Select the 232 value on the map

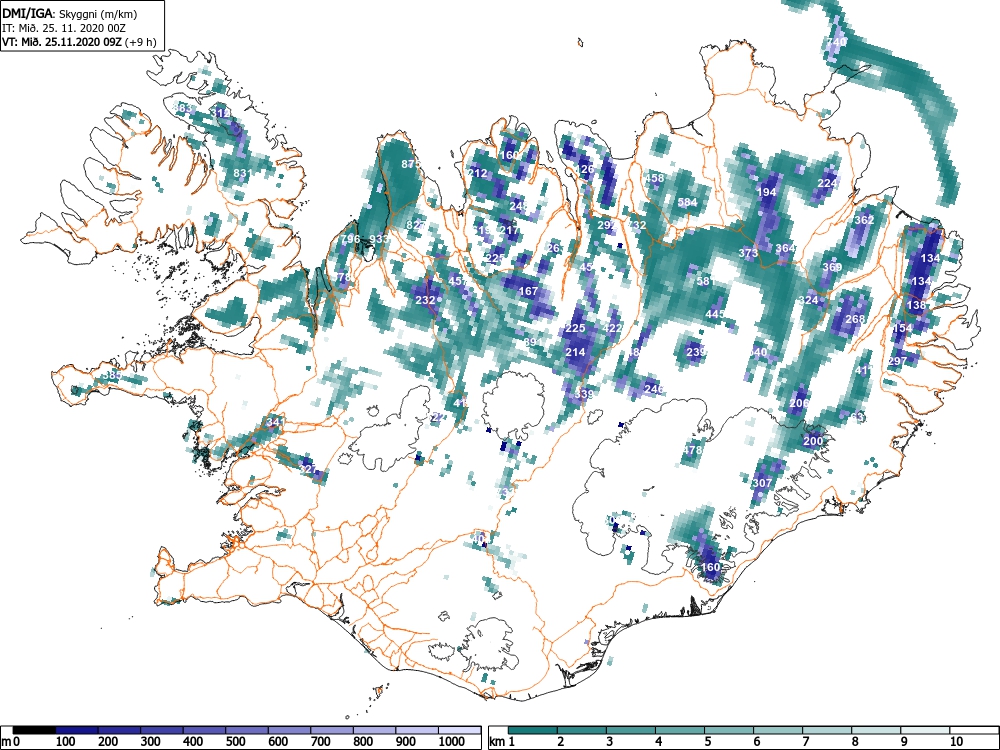coord(425,300)
